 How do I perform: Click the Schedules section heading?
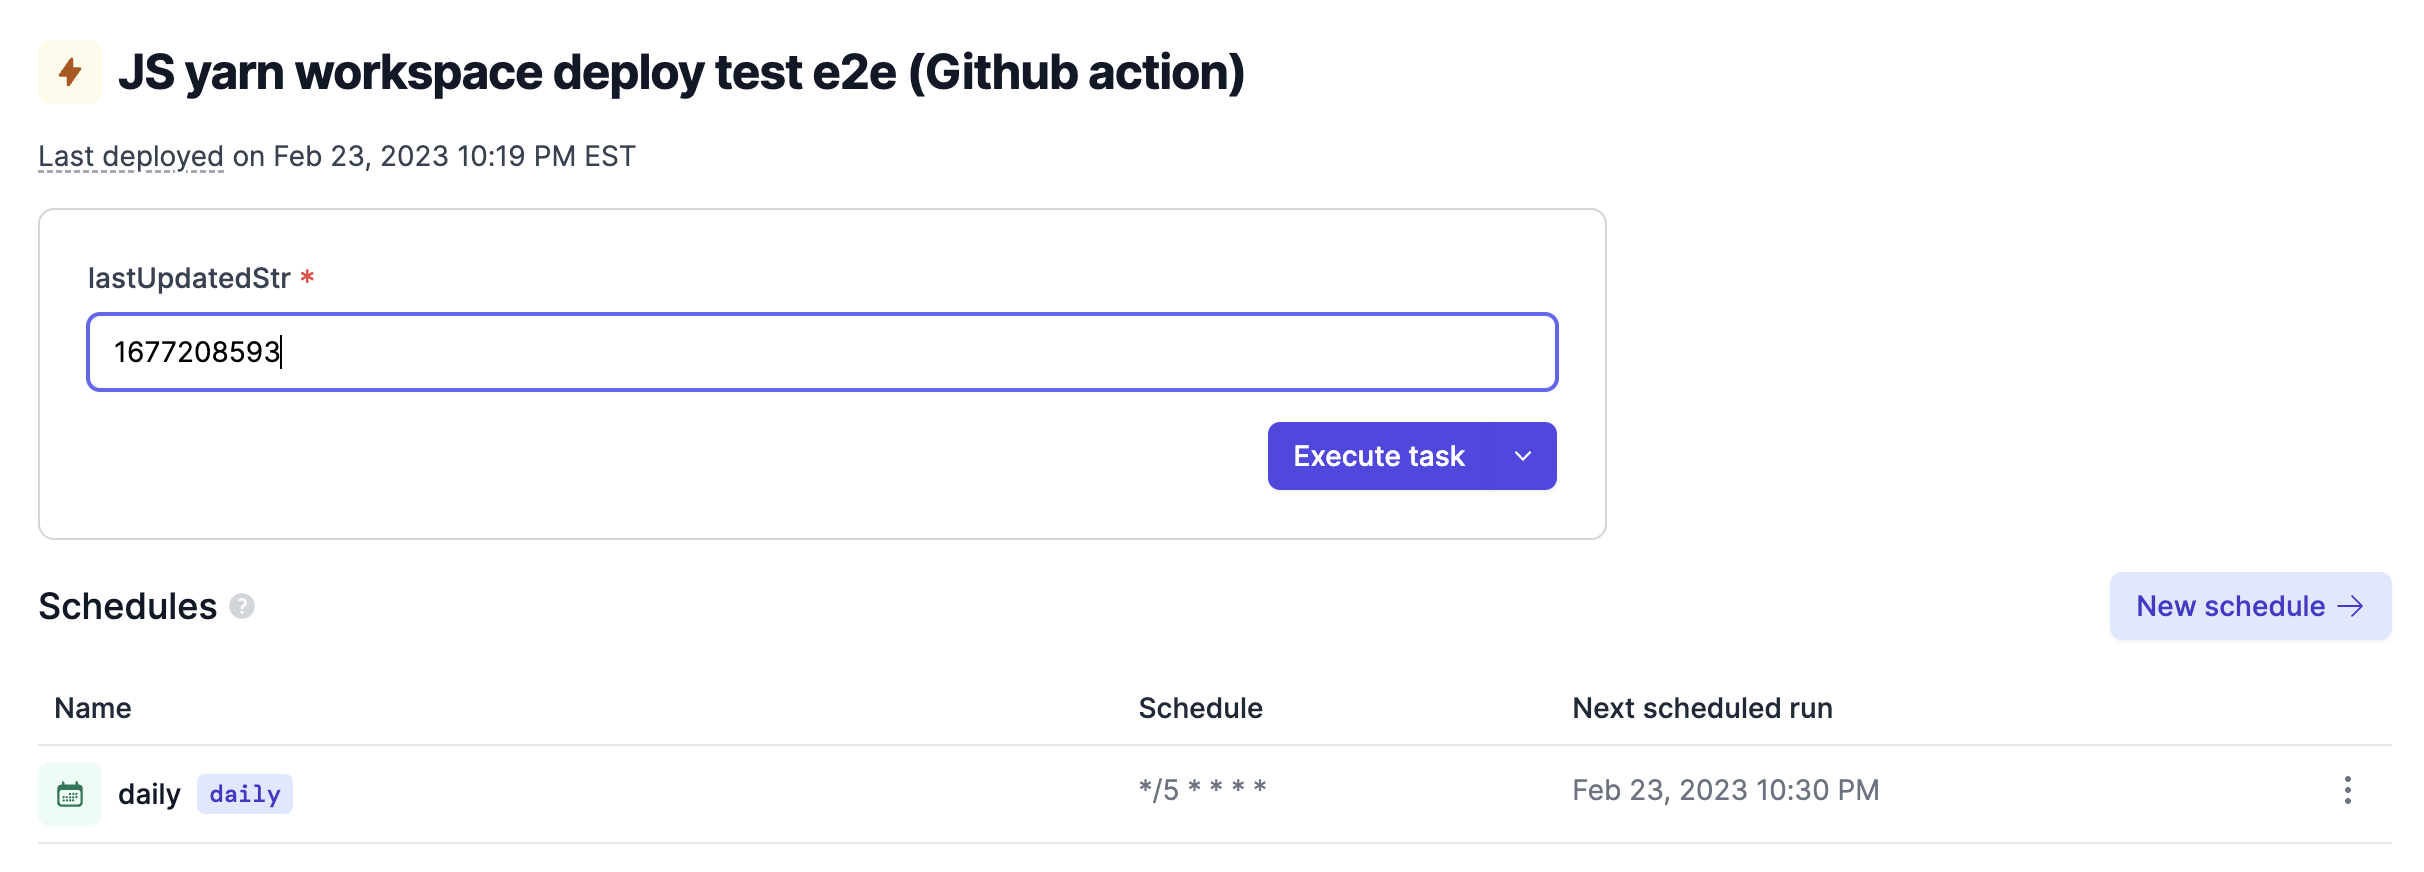[127, 606]
